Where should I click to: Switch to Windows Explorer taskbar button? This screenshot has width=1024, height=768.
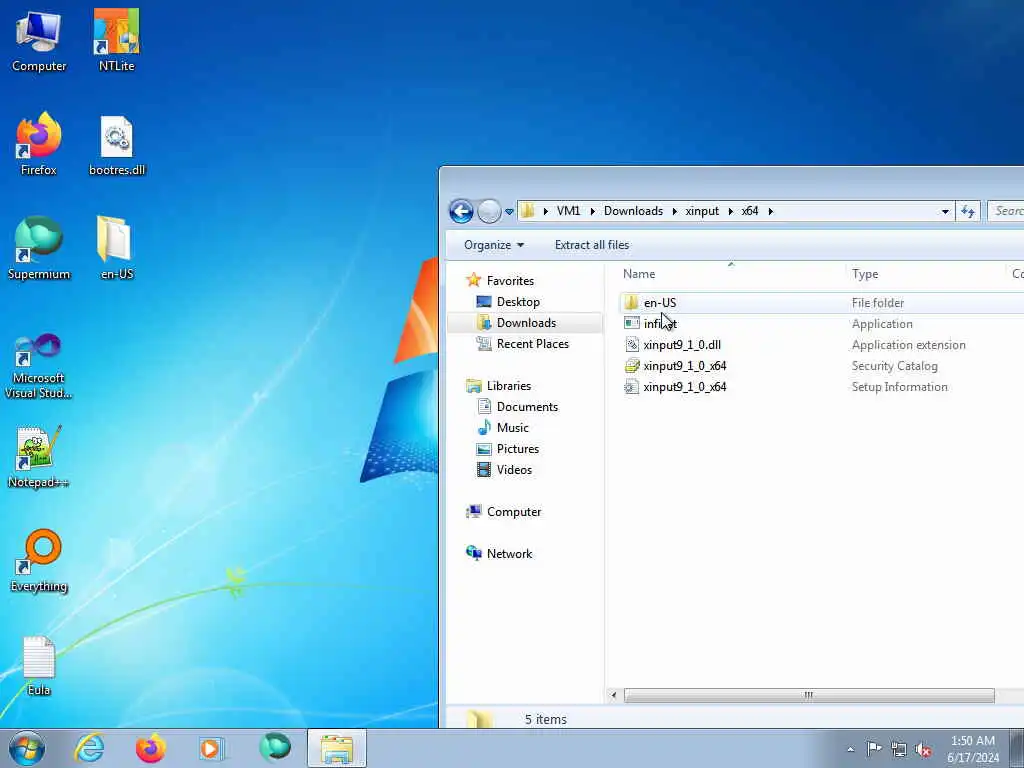[337, 748]
